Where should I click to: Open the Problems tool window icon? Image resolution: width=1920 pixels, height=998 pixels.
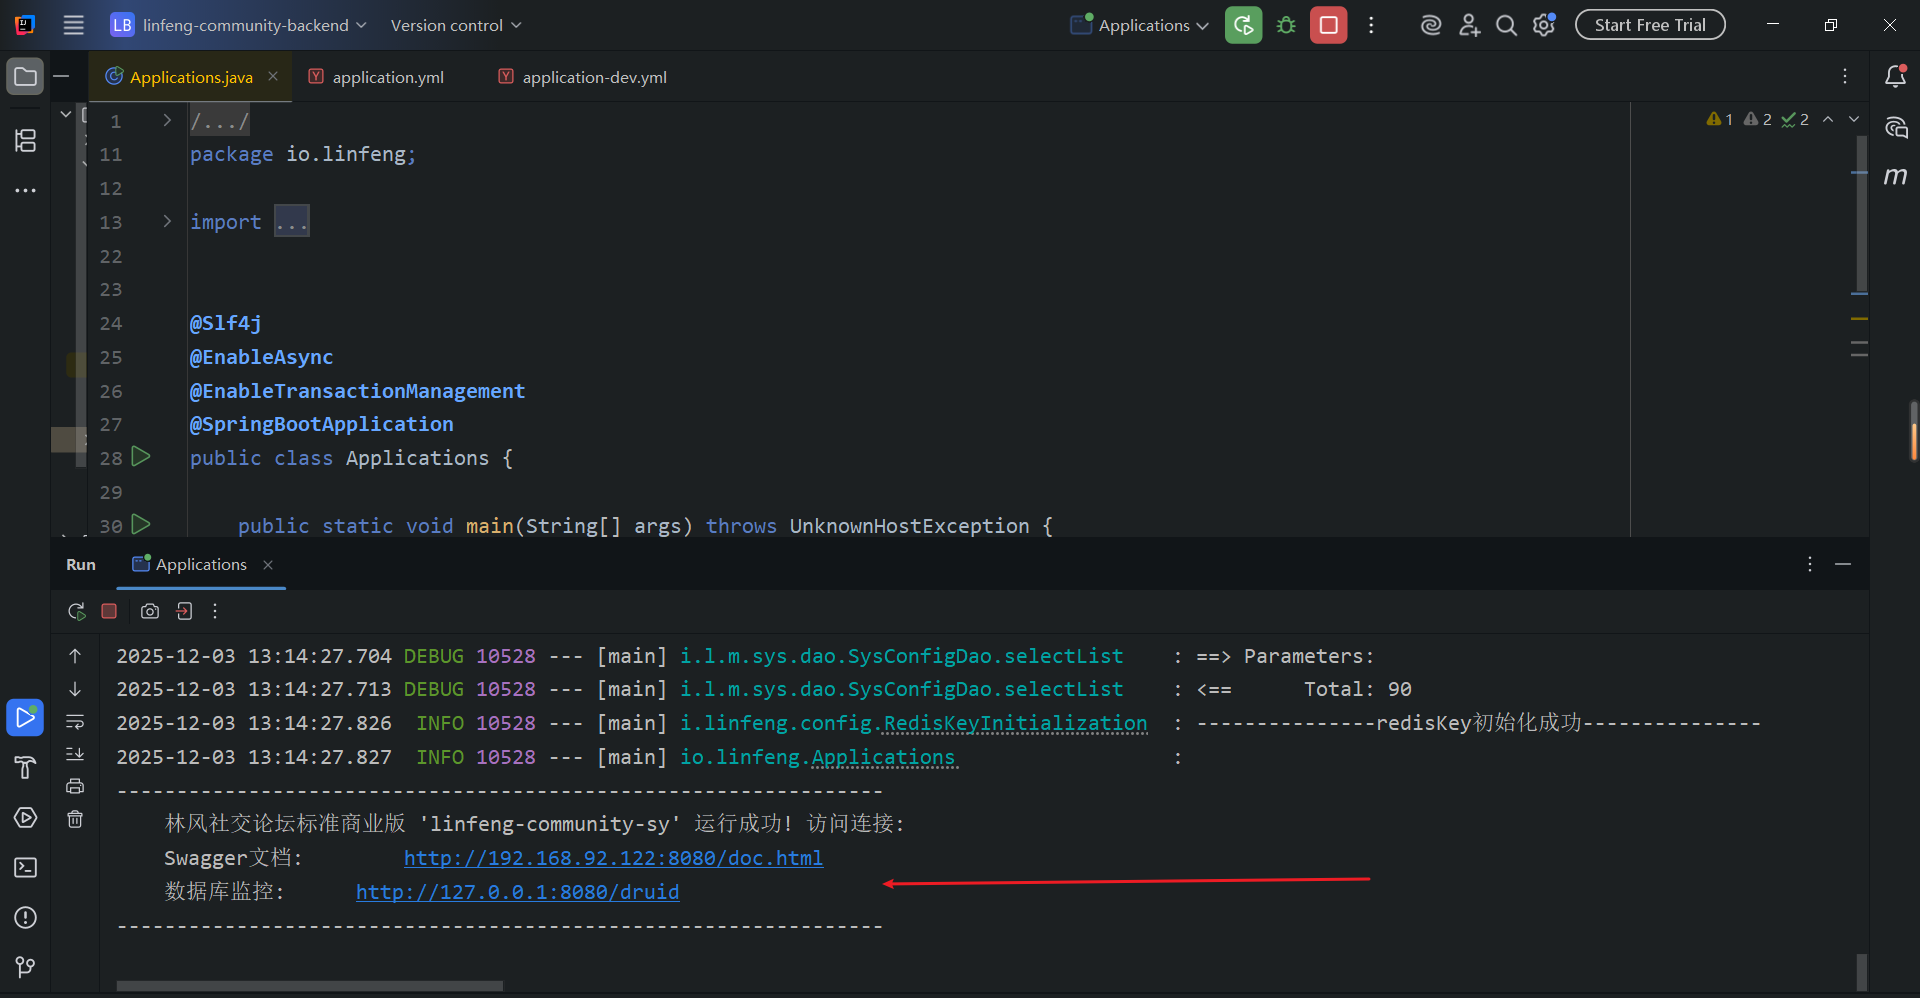click(x=26, y=918)
